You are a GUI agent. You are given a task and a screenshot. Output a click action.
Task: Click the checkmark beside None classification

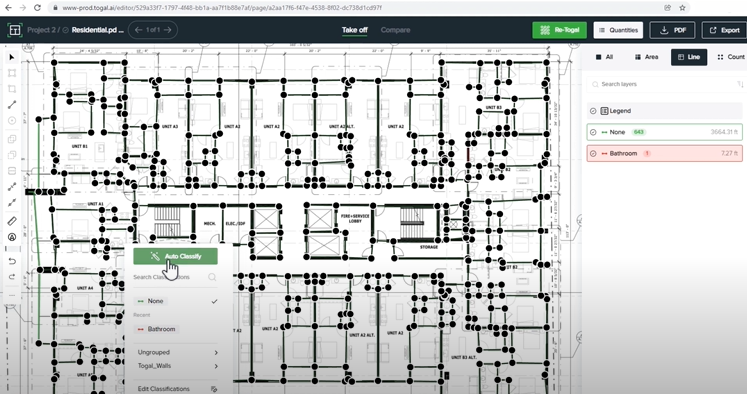(214, 301)
